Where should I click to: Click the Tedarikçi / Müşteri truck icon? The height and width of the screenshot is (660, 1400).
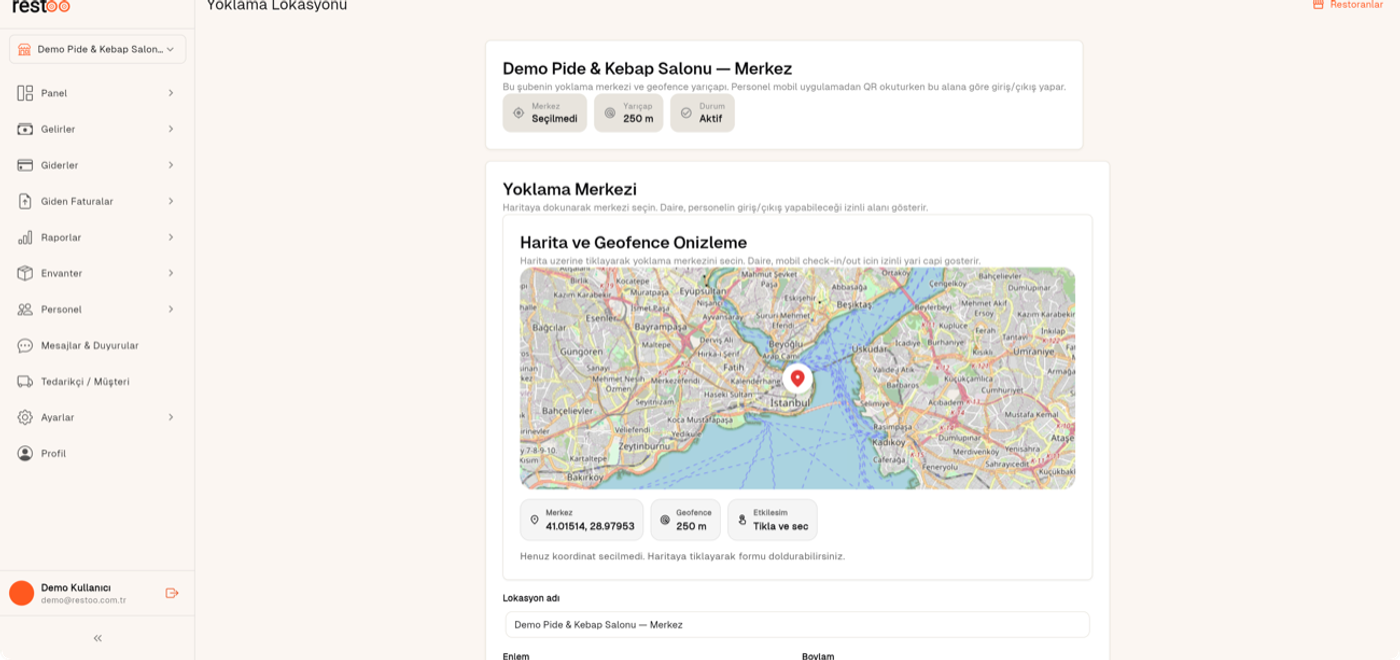click(25, 381)
